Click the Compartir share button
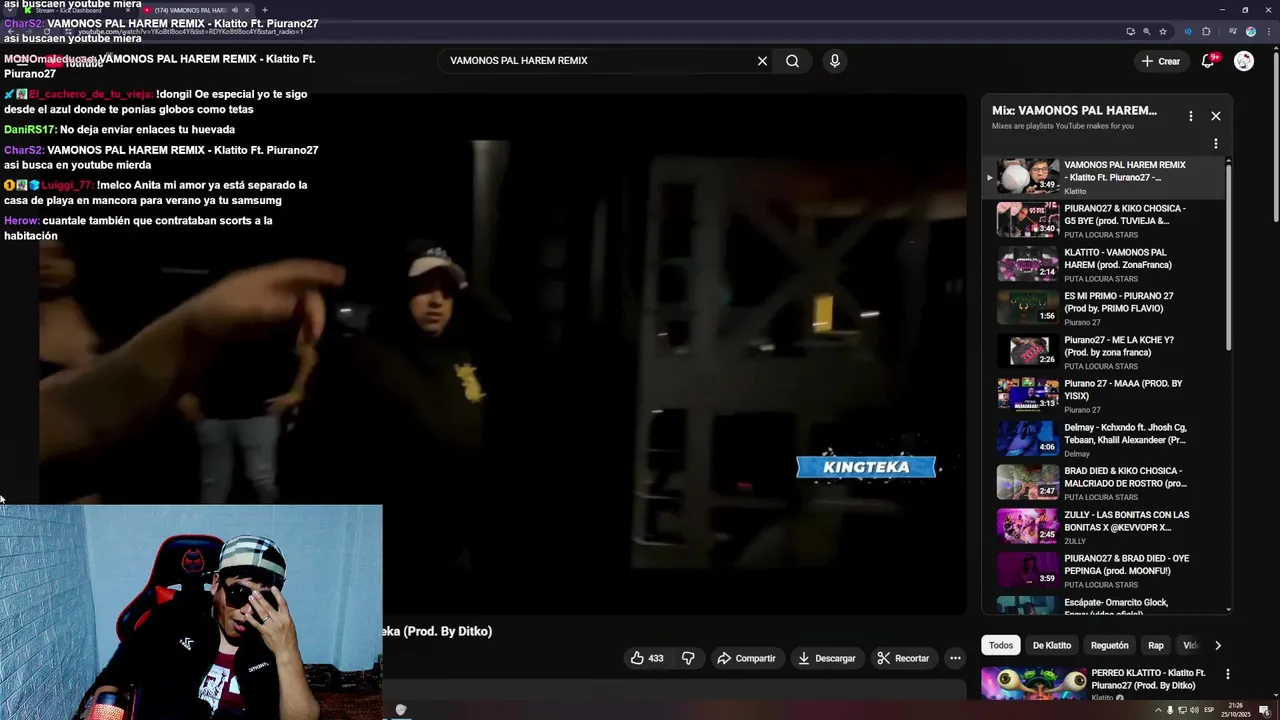Screen dimensions: 1280x720 click(x=746, y=658)
